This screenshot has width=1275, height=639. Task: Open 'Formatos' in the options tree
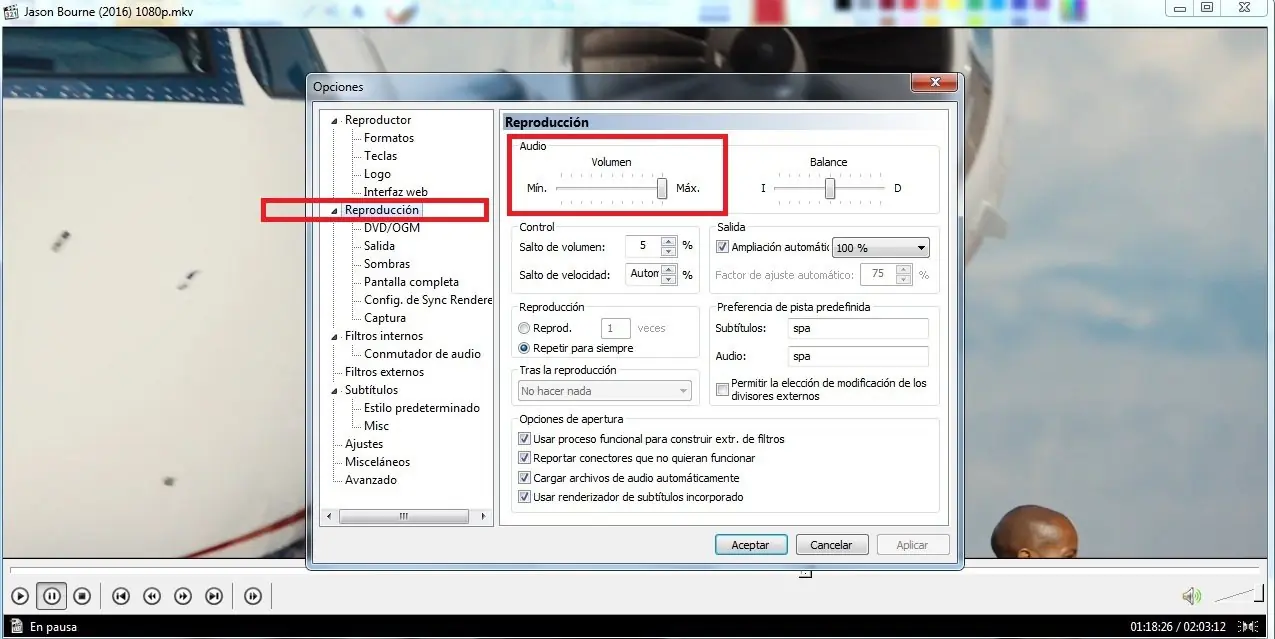[x=389, y=138]
